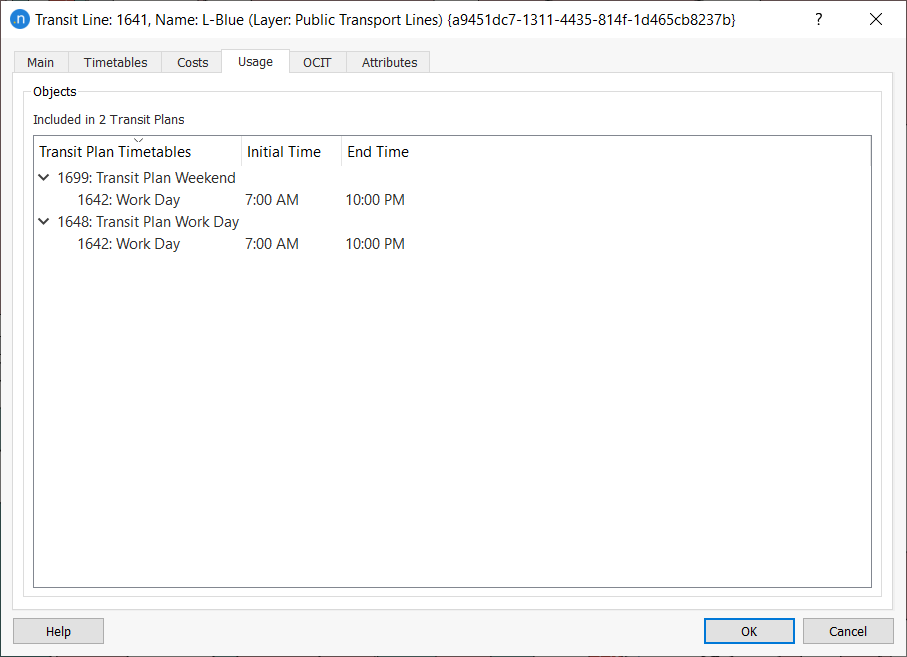Open the title bar help question mark
This screenshot has height=657, width=907.
[818, 19]
